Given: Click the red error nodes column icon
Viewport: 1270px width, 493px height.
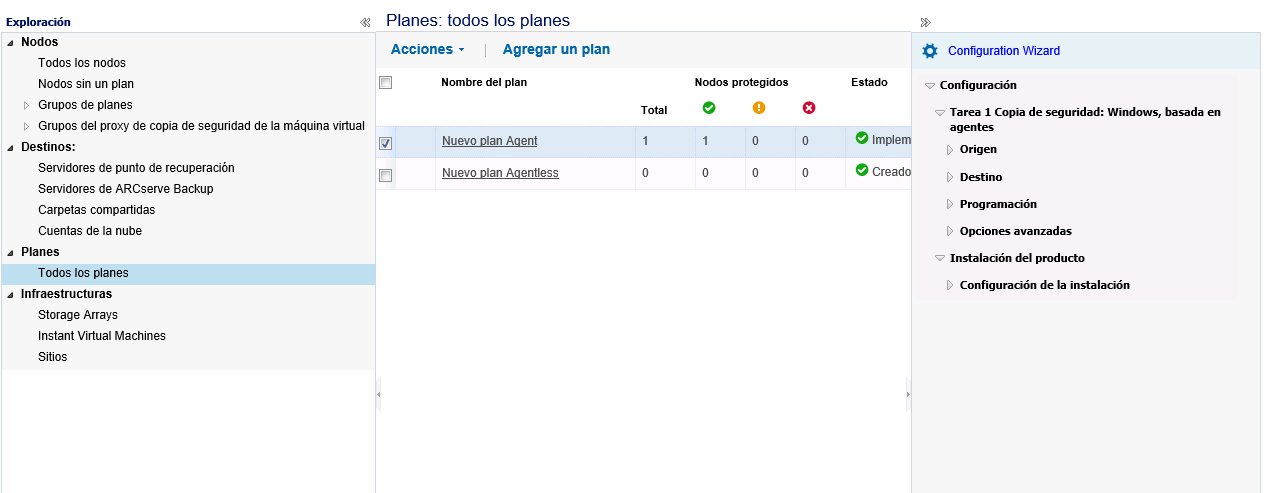Looking at the screenshot, I should pos(809,108).
